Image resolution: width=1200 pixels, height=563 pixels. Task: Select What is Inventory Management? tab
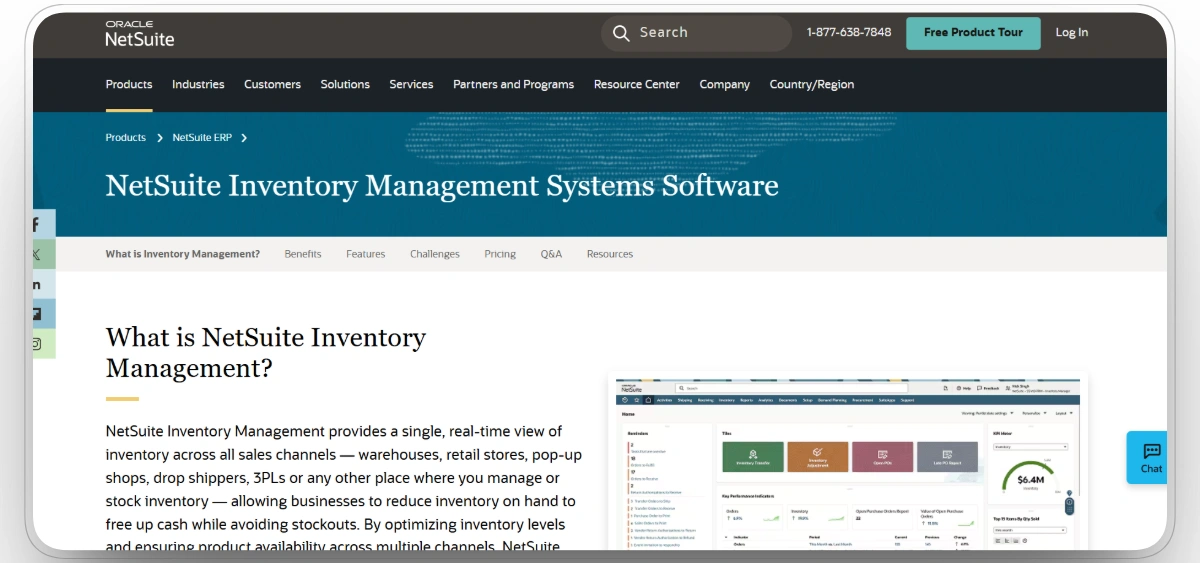[183, 254]
